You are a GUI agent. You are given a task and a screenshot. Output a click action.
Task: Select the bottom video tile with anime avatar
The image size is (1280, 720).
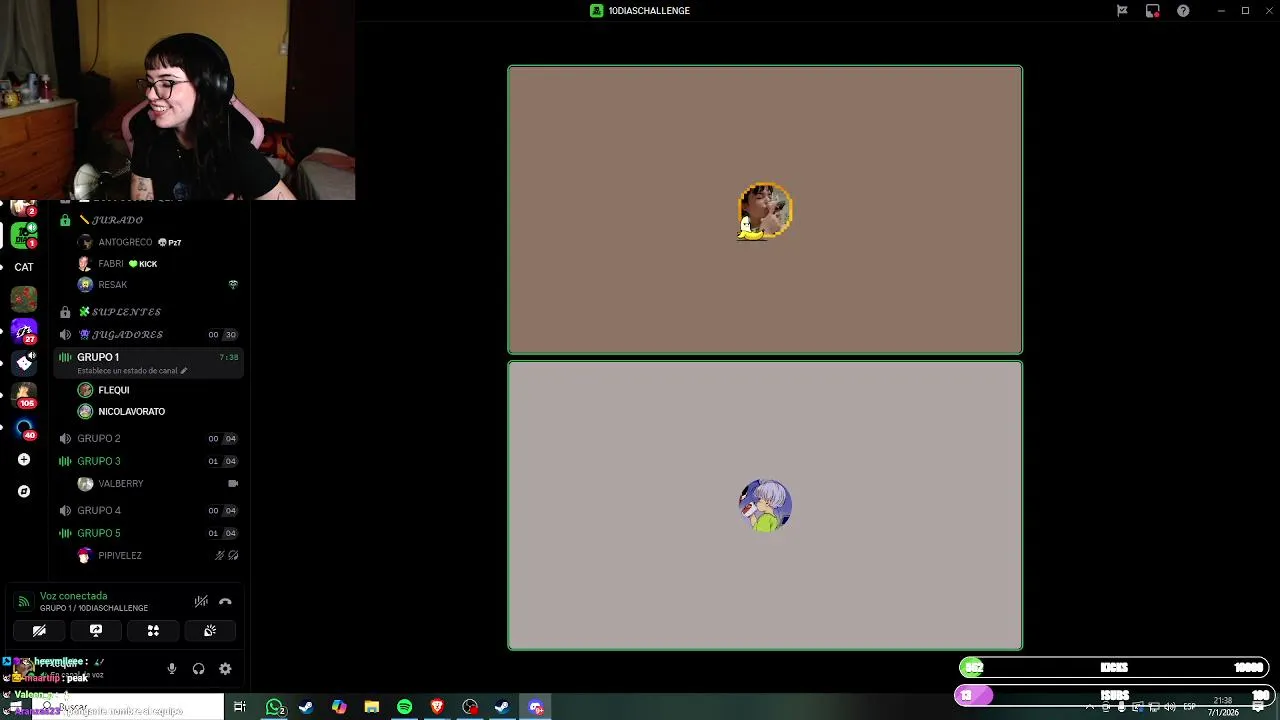click(x=765, y=506)
